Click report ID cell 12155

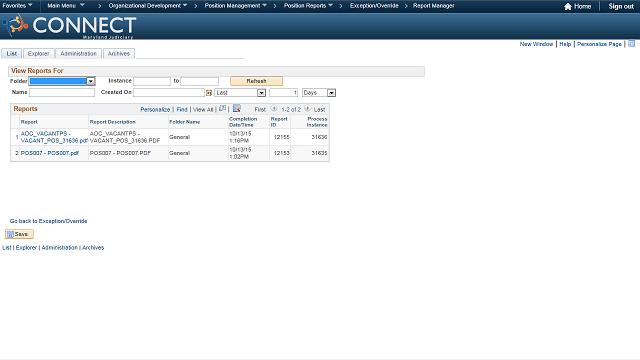(282, 137)
